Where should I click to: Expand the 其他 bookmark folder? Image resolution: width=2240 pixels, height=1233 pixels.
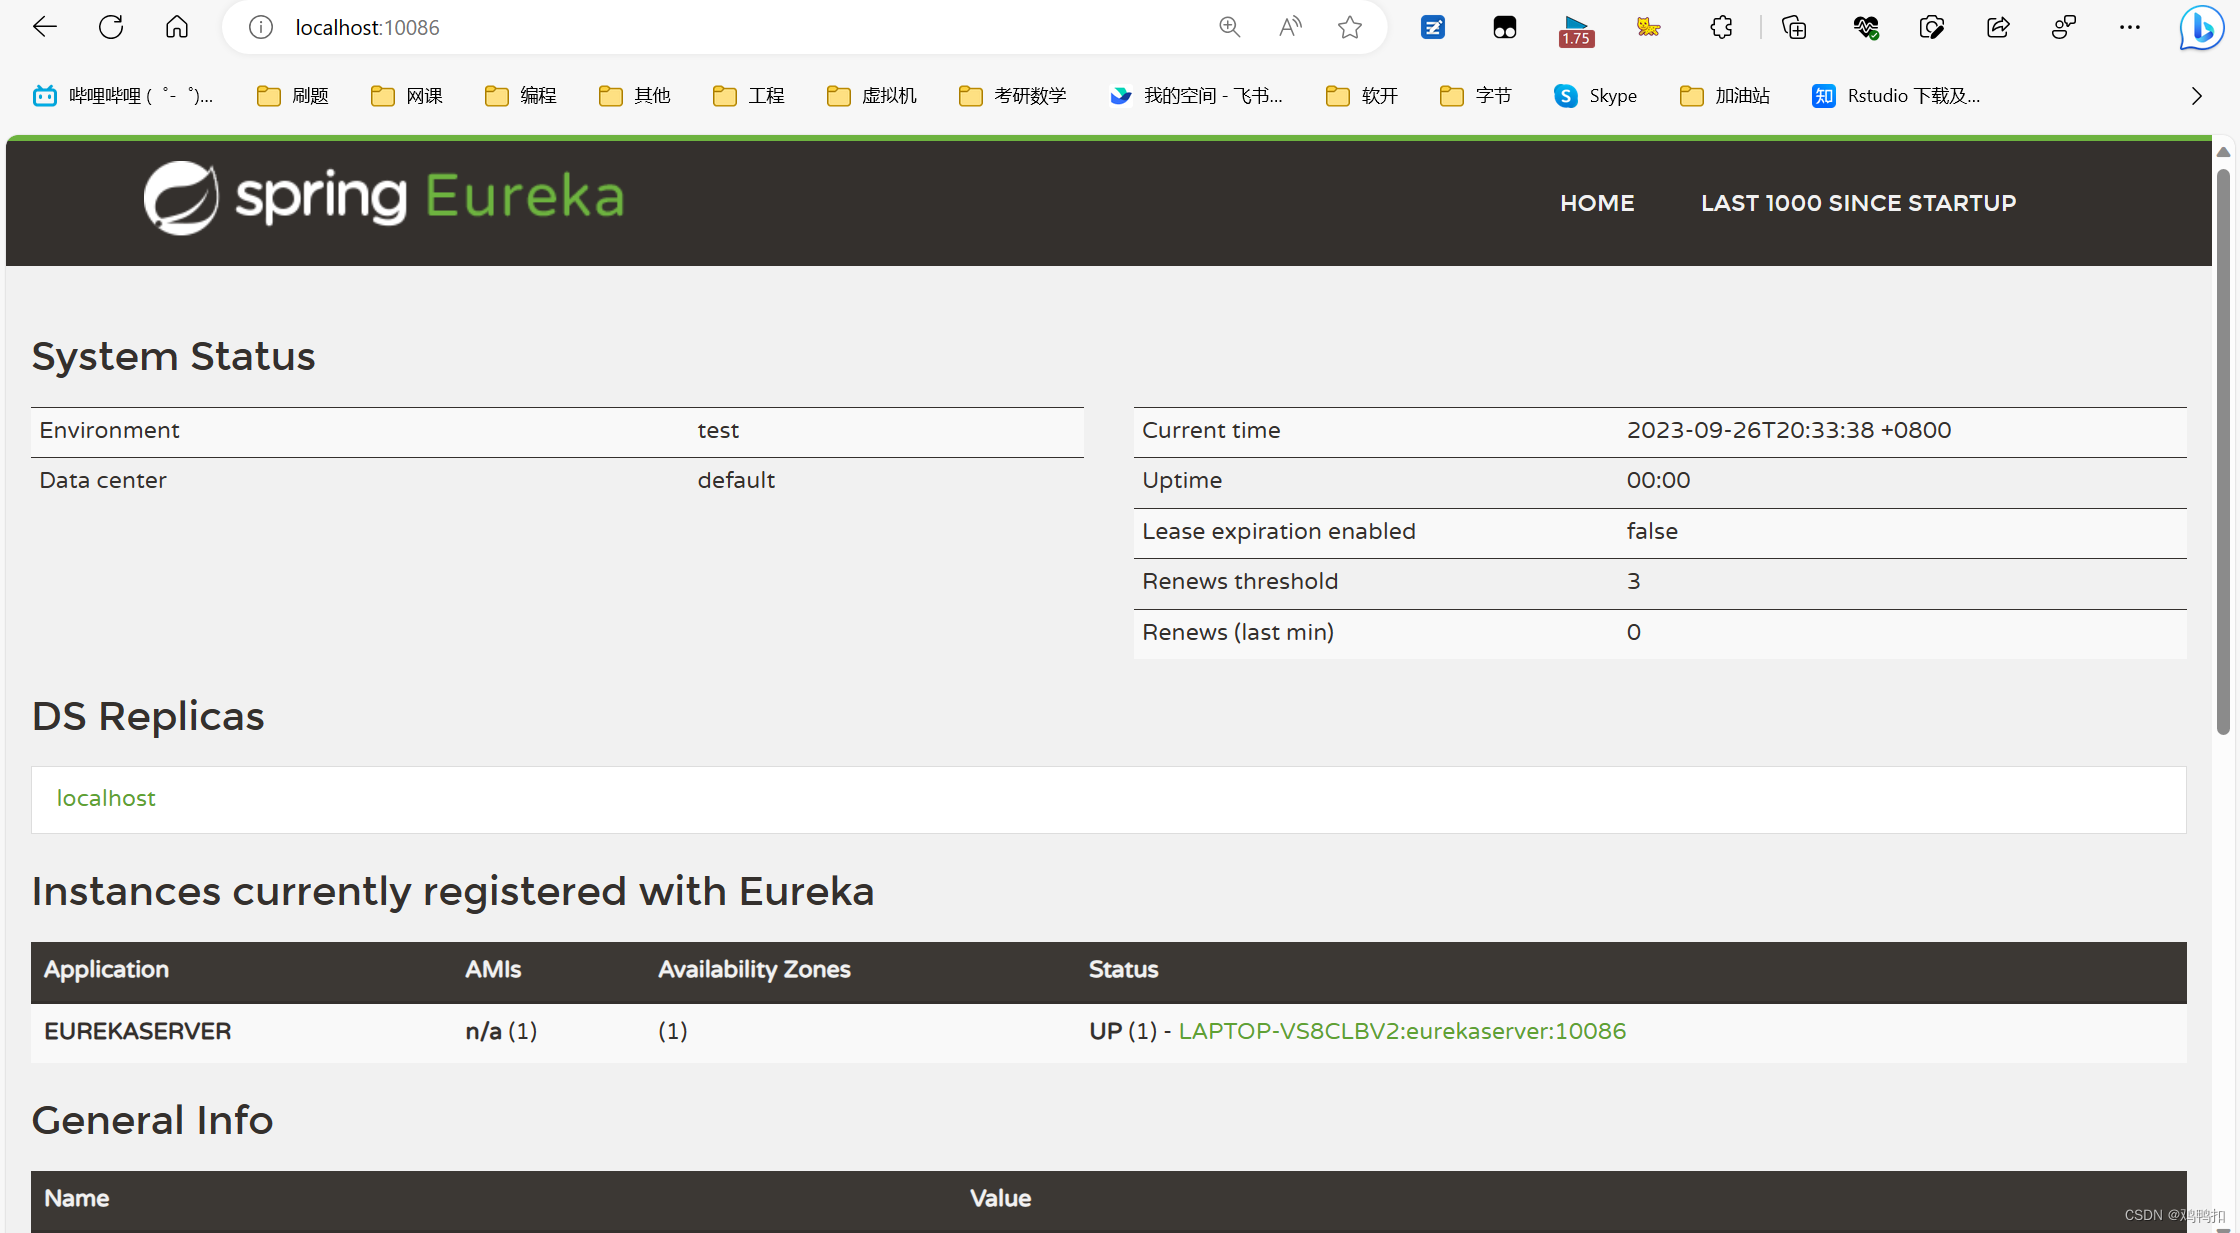[635, 96]
